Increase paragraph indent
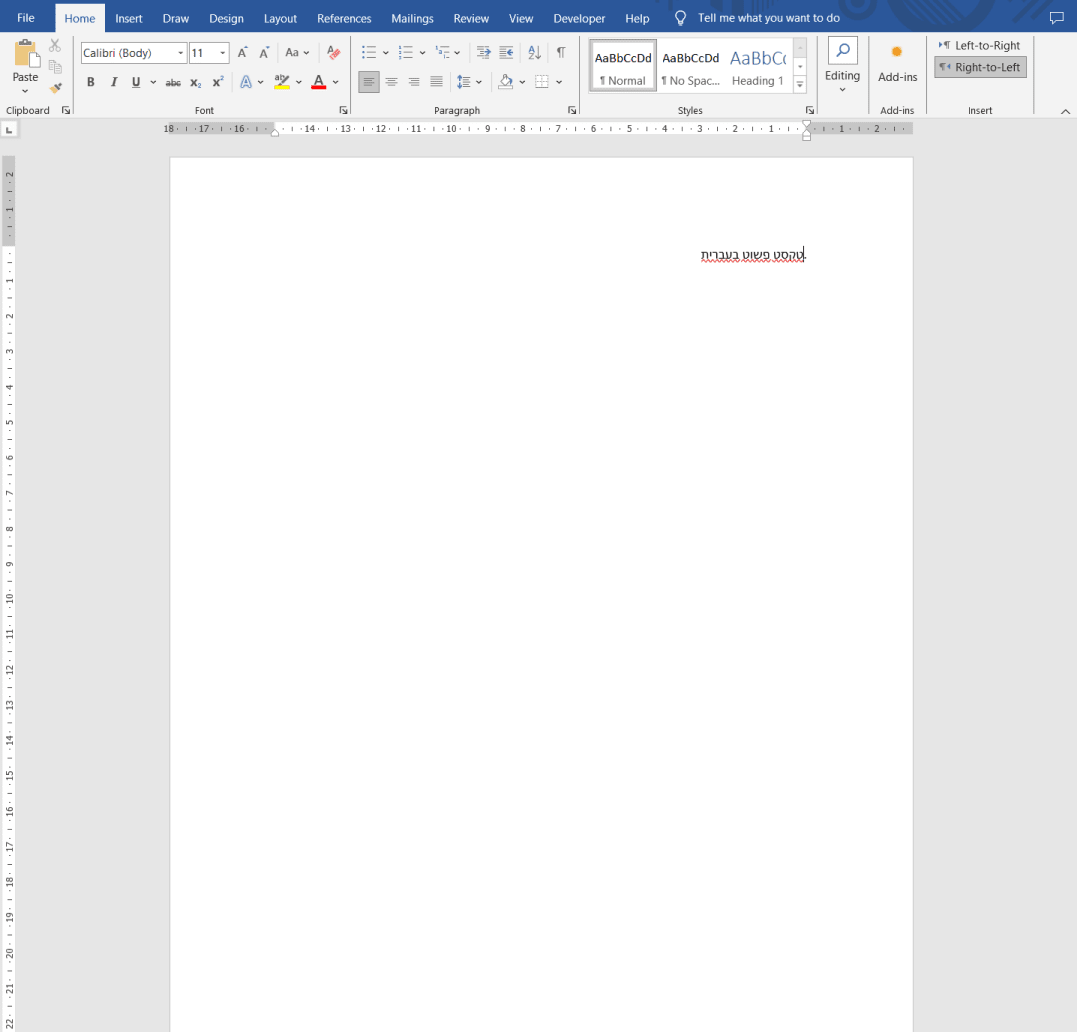1077x1032 pixels. 506,53
